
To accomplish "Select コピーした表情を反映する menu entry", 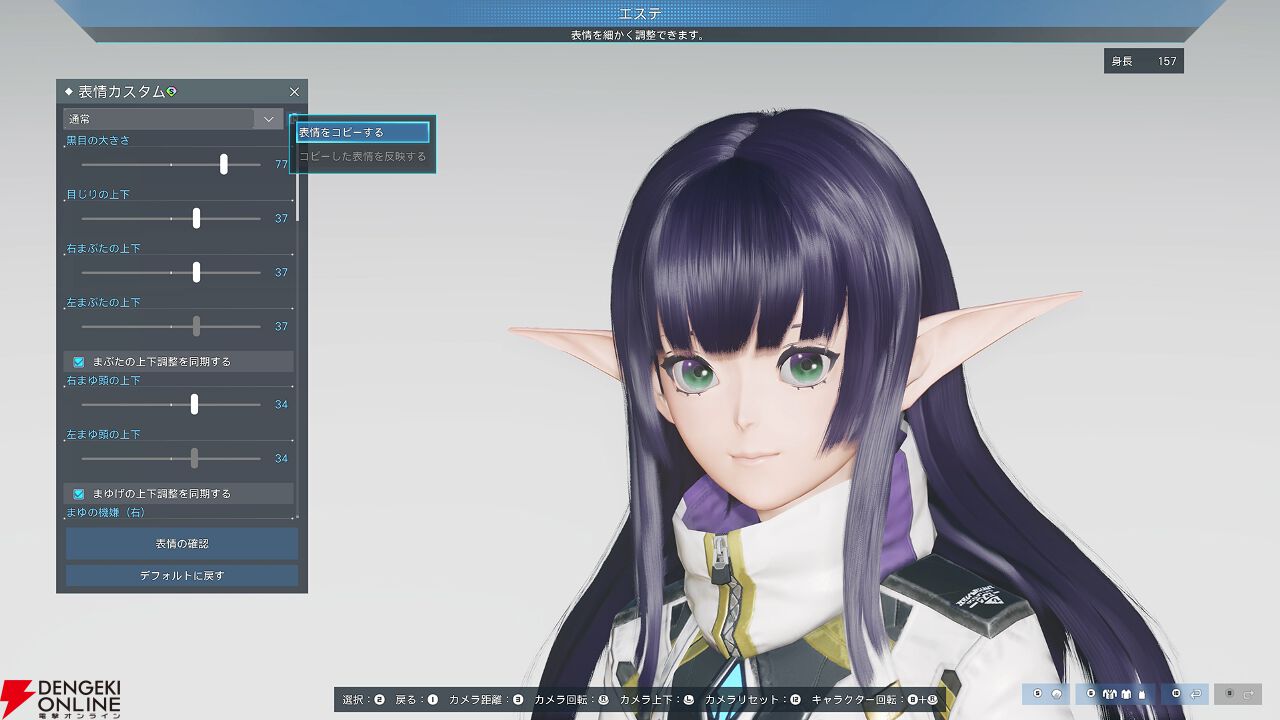I will pos(362,157).
